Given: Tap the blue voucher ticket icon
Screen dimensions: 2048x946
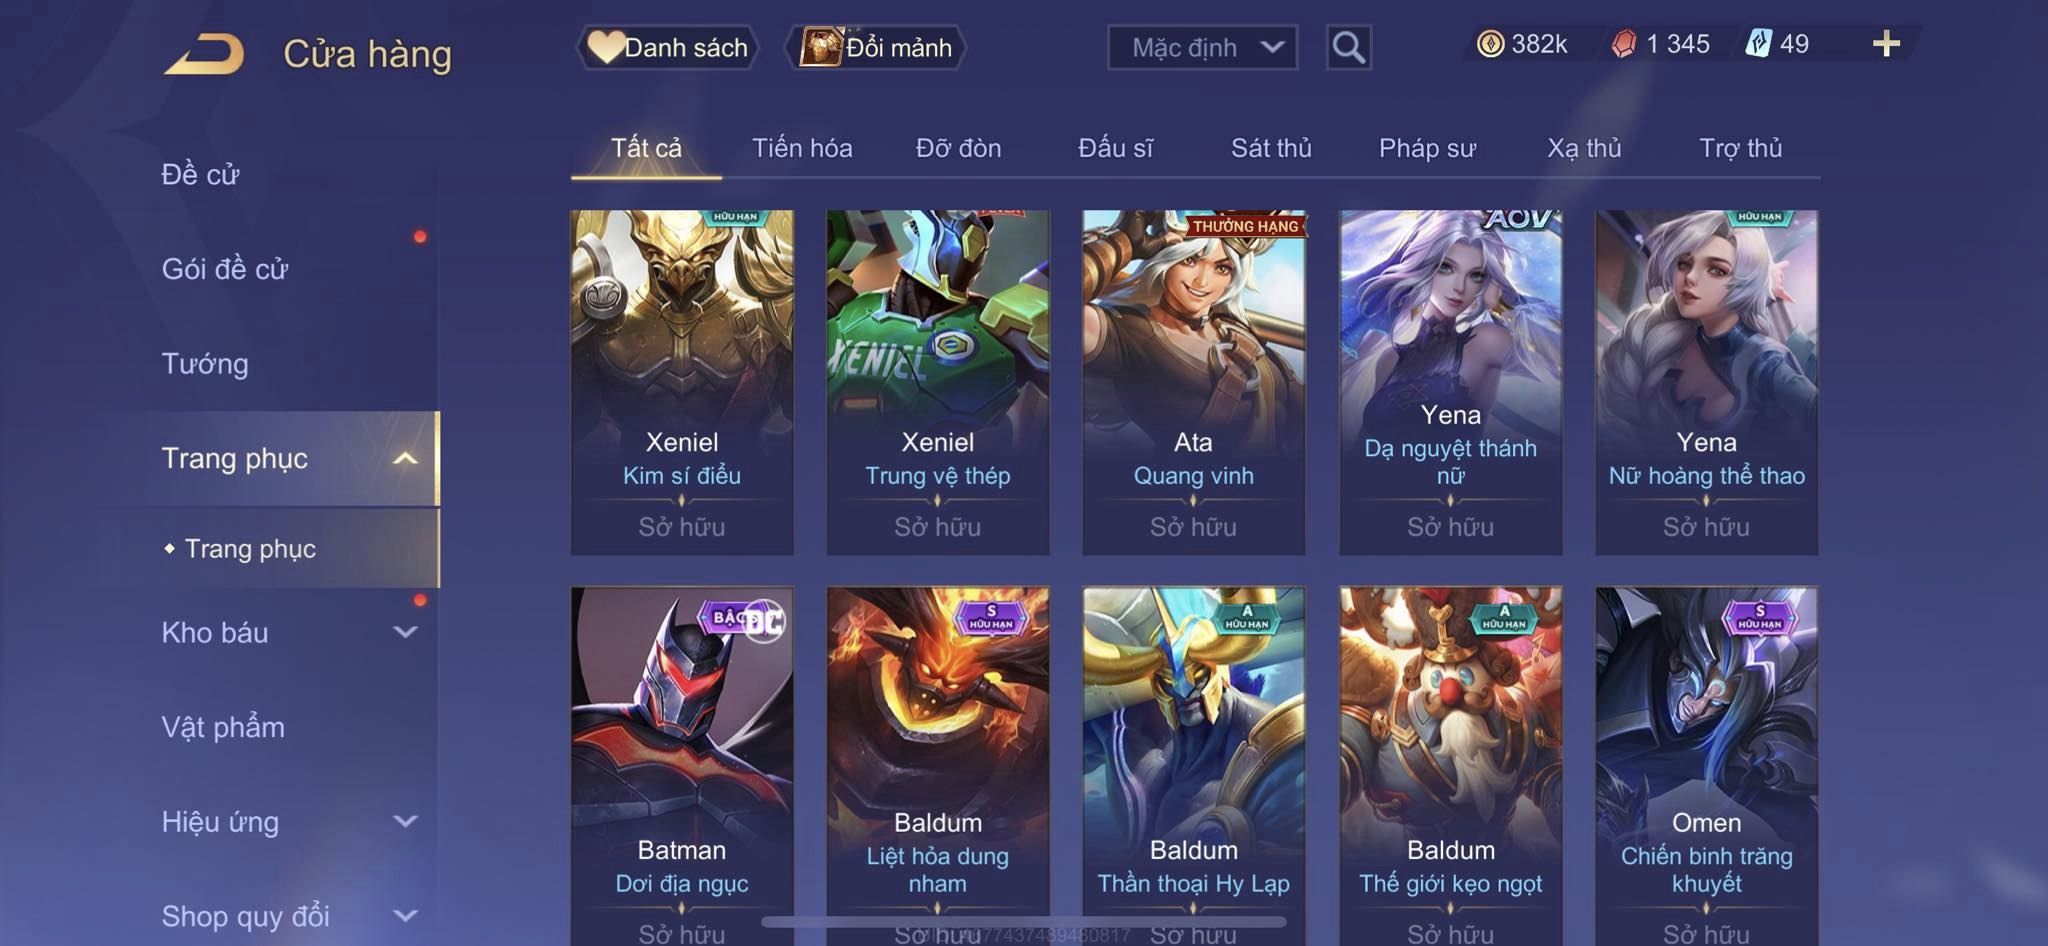Looking at the screenshot, I should click(x=1759, y=43).
